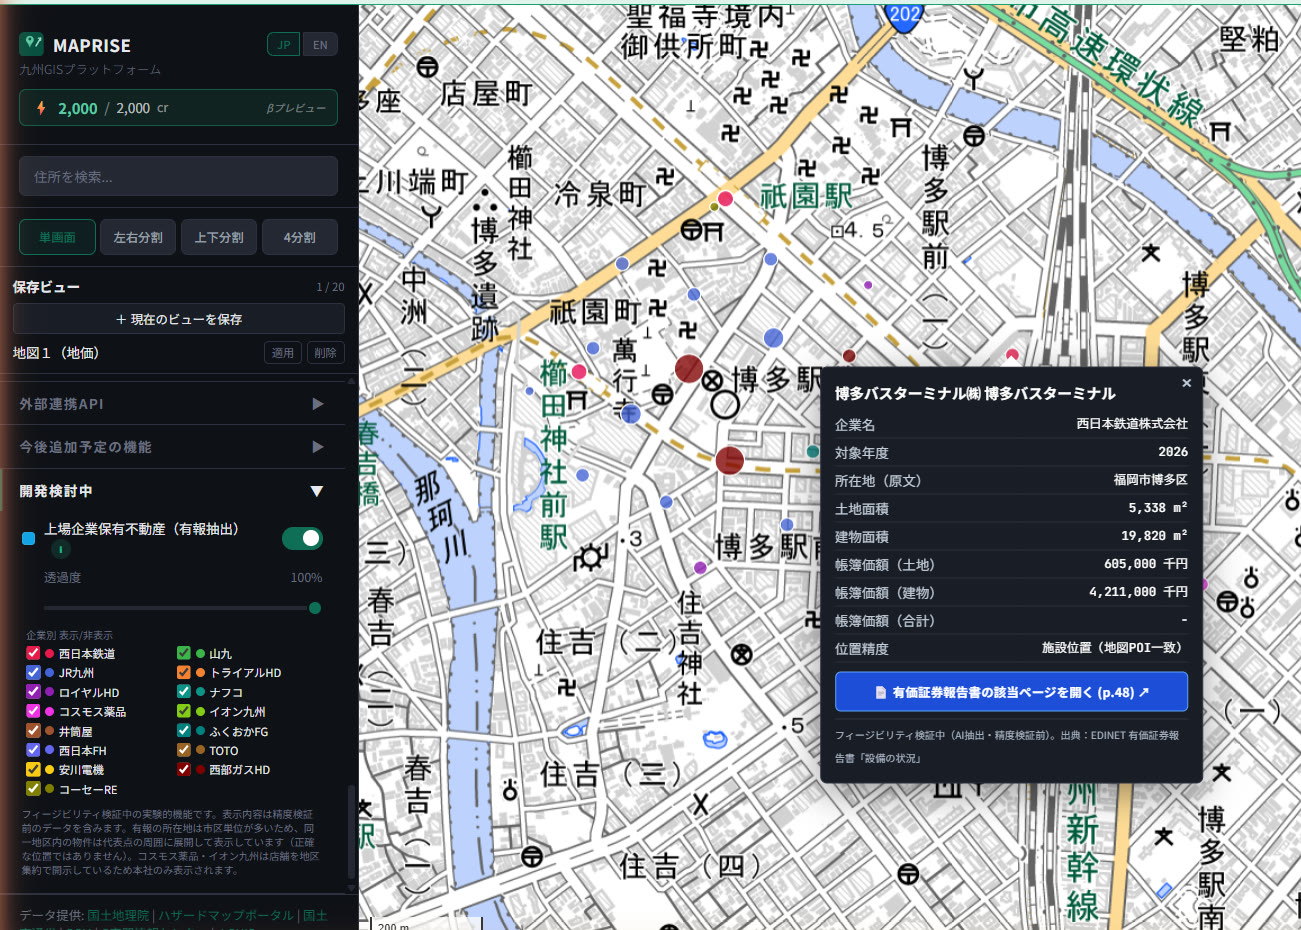The image size is (1301, 930).
Task: Click the scroll-down arrow of the sidebar
Action: pyautogui.click(x=351, y=886)
